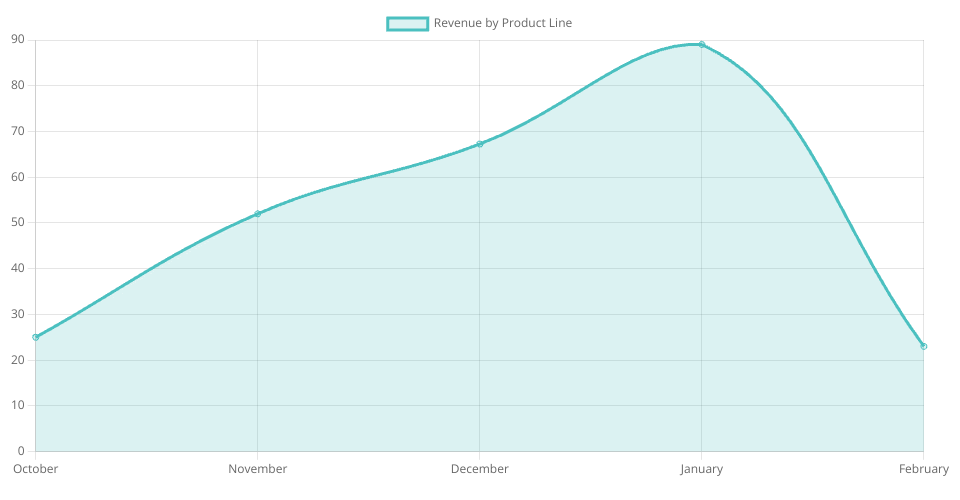
Task: Toggle the Revenue by Product Line legend label
Action: (502, 23)
